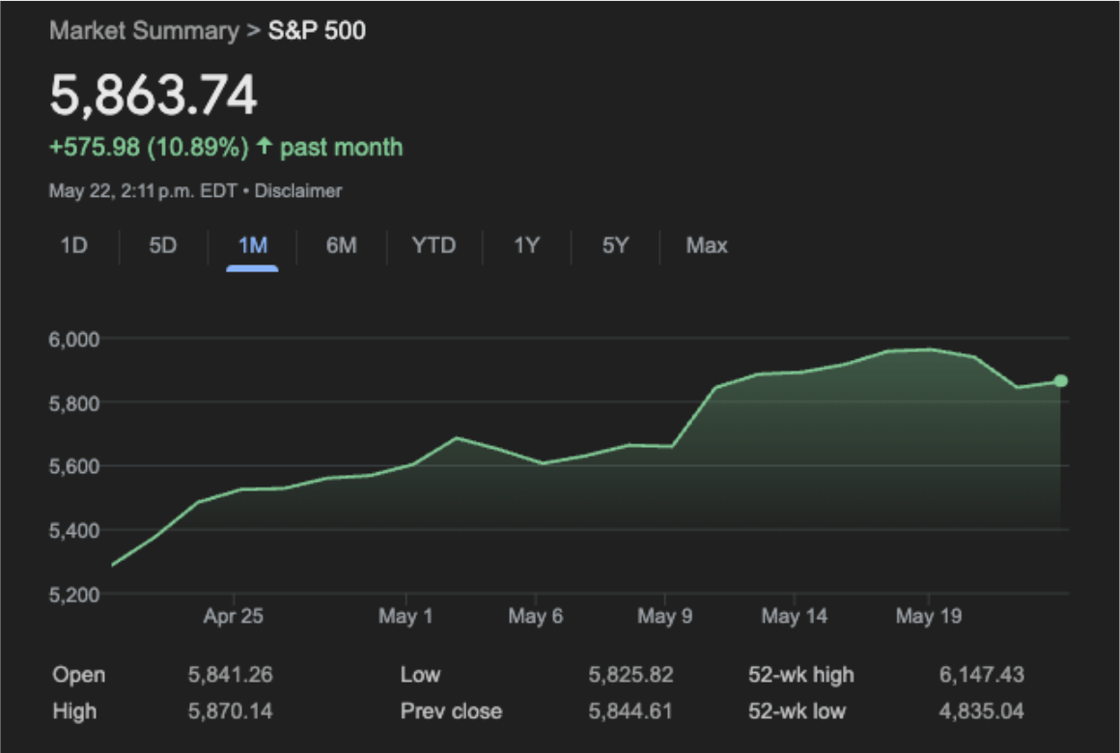Click the Apr 25 date label

pyautogui.click(x=233, y=616)
